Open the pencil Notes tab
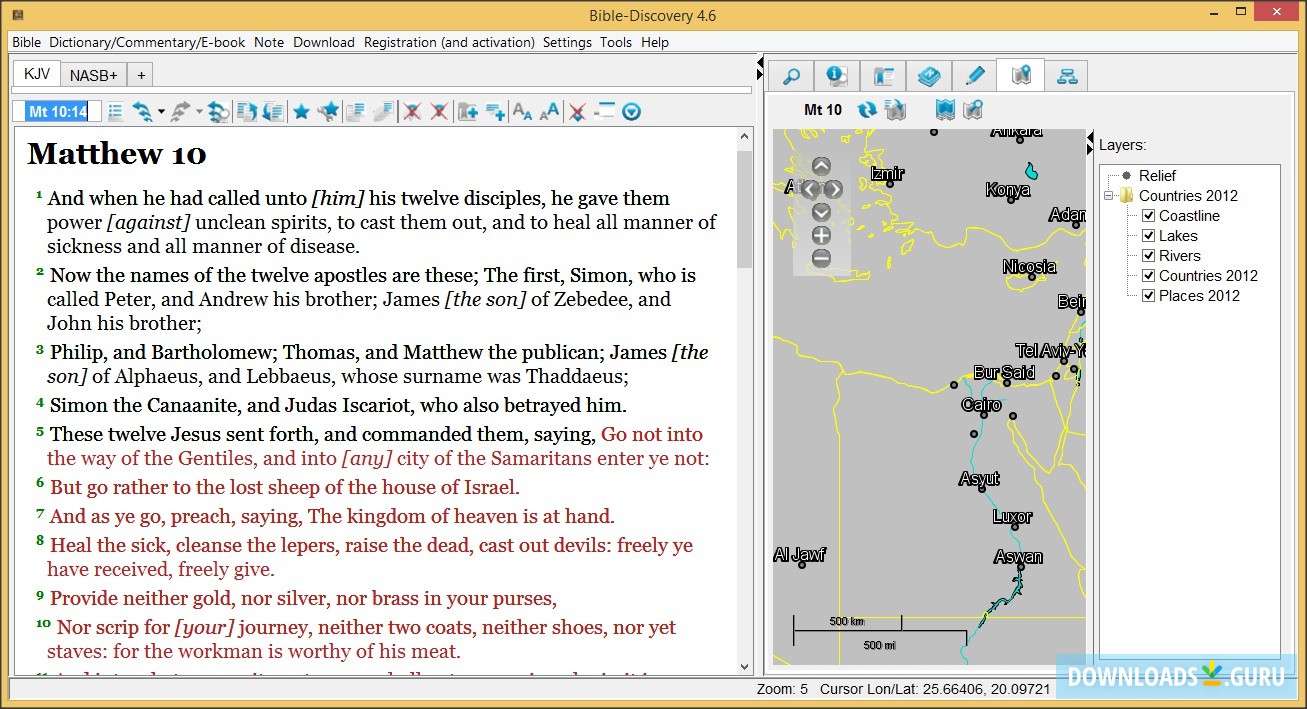The image size is (1307, 709). (975, 76)
